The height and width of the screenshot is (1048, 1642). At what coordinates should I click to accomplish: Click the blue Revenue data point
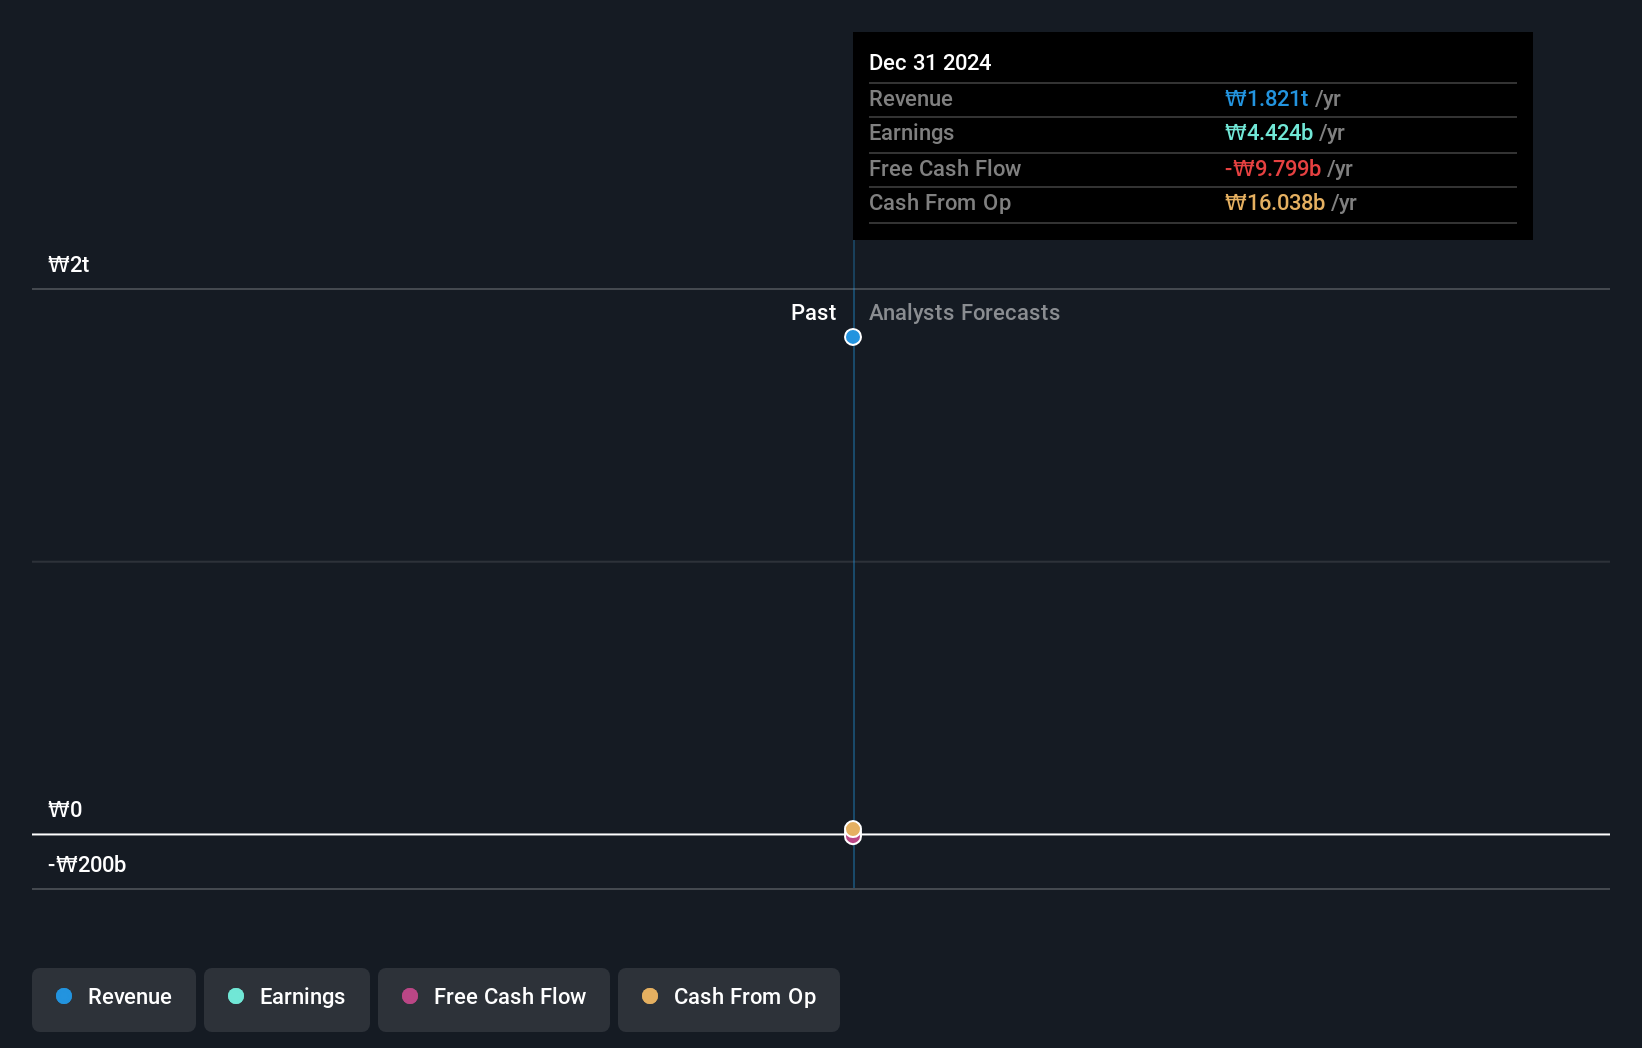click(x=853, y=337)
